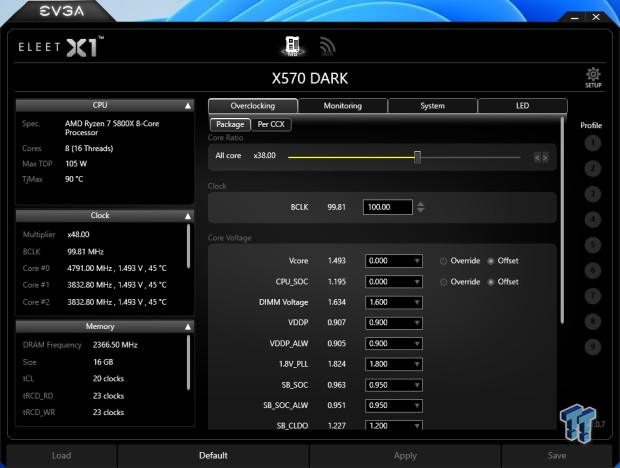
Task: Minimize the ELEET X1 window
Action: (575, 18)
